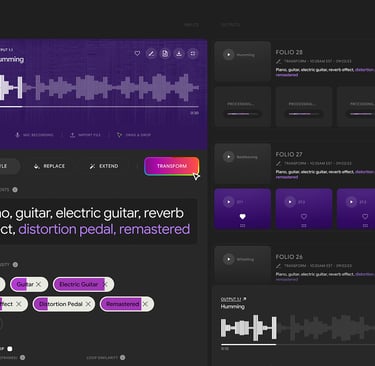Screen dimensions: 375x366
Task: Remove the Remastered tag
Action: (145, 304)
